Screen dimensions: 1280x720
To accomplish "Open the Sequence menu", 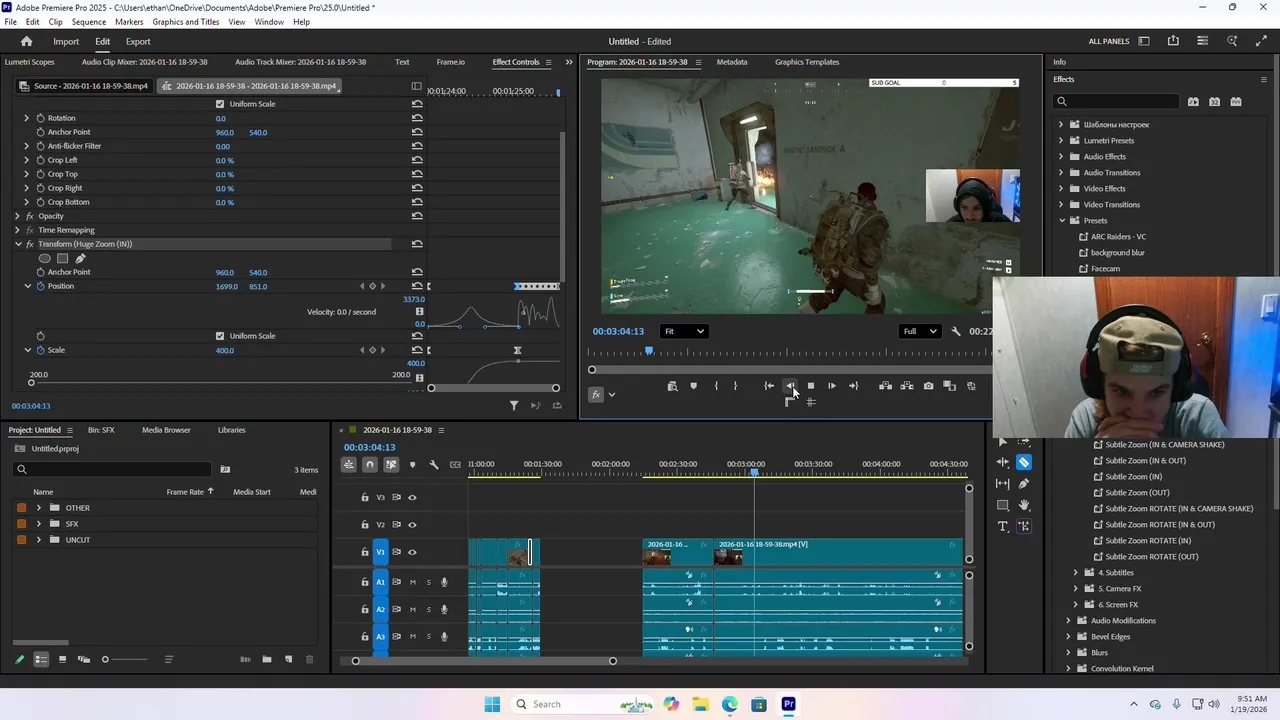I will coord(89,21).
